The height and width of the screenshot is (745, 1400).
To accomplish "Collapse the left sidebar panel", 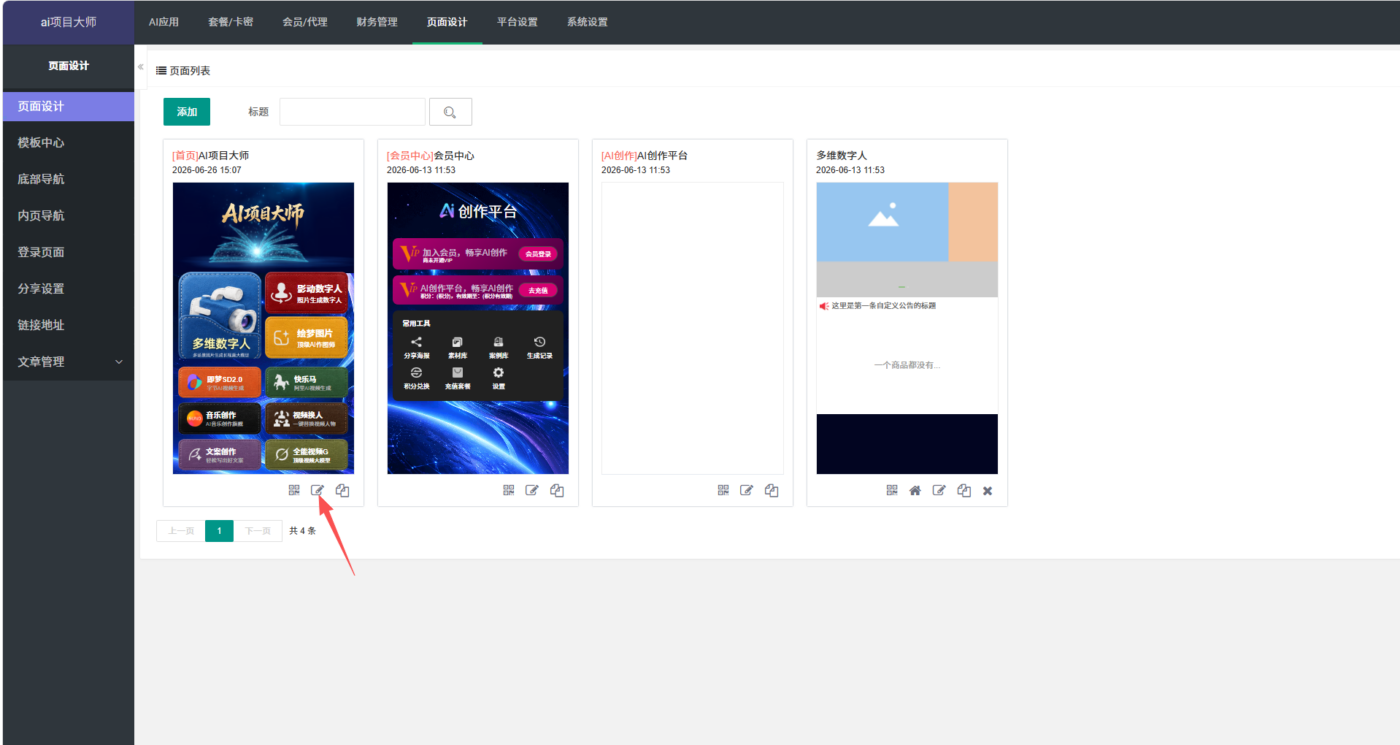I will pyautogui.click(x=141, y=67).
